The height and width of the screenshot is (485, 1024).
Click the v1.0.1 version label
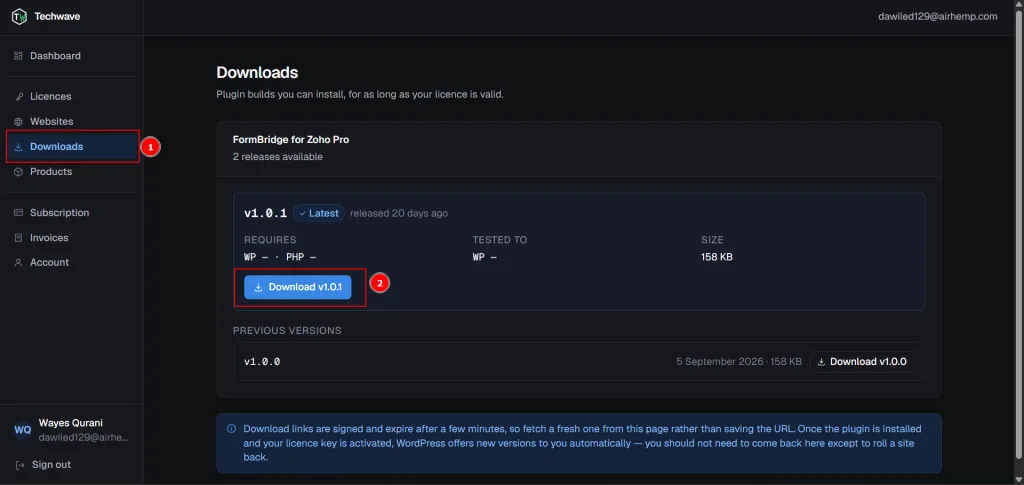coord(266,213)
